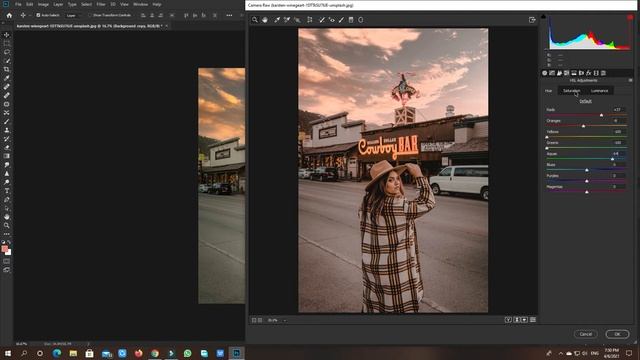This screenshot has height=360, width=640.
Task: Toggle before/after view button in Camera Raw
Action: [x=508, y=320]
